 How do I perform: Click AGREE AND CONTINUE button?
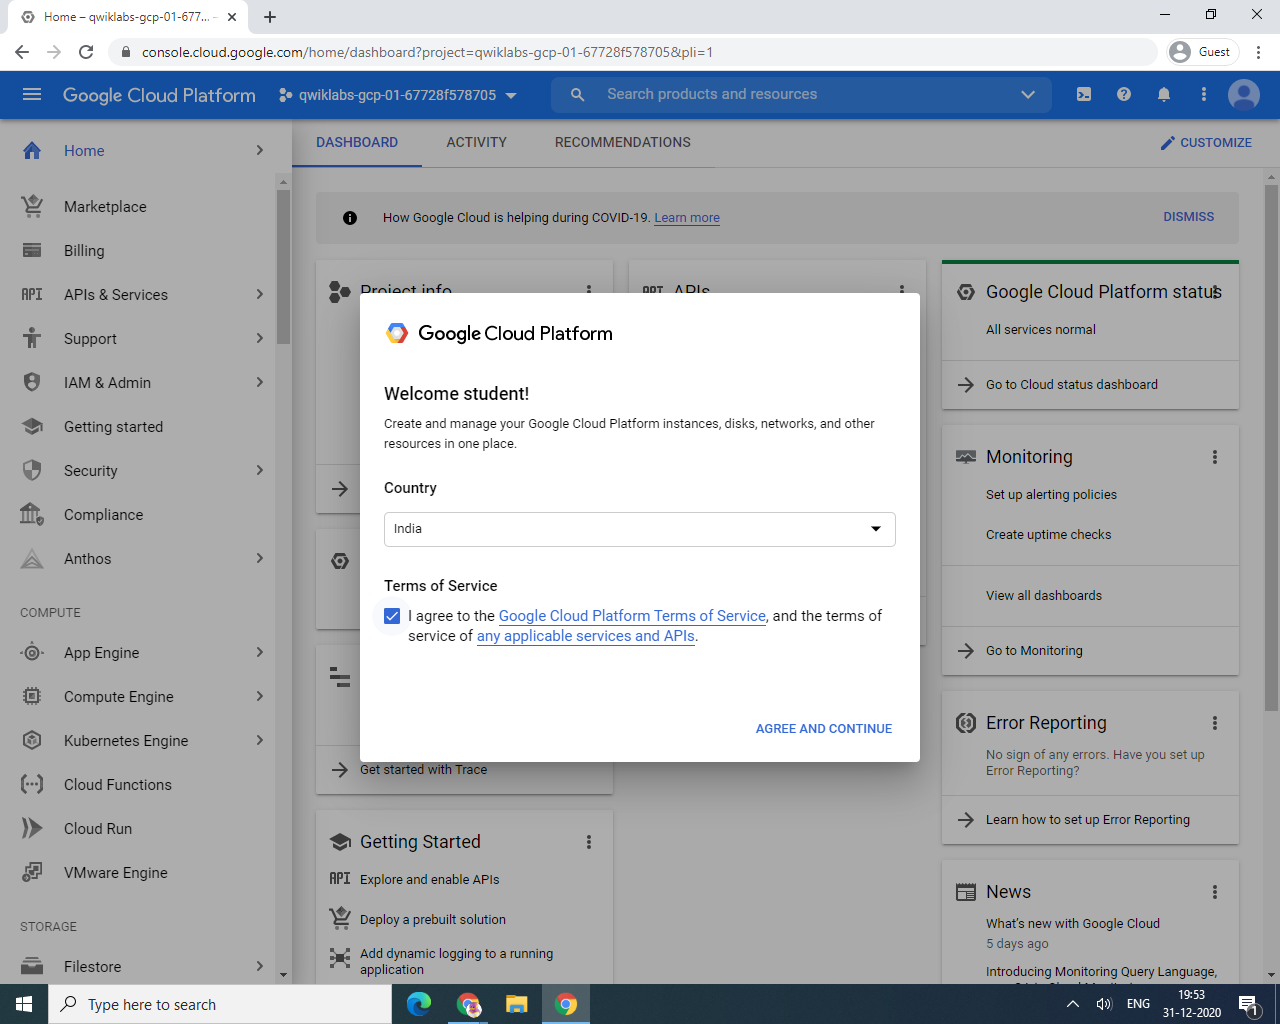click(x=824, y=729)
